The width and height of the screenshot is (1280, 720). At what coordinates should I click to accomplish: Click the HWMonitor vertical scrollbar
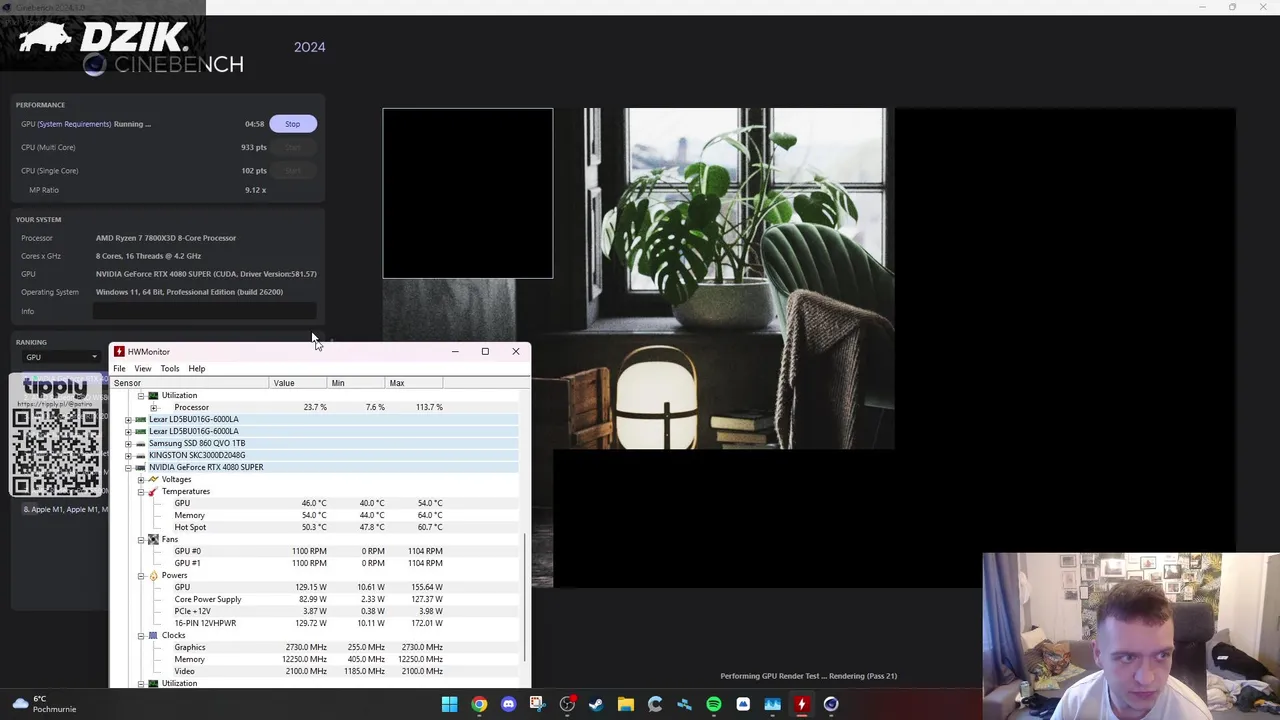pos(525,597)
